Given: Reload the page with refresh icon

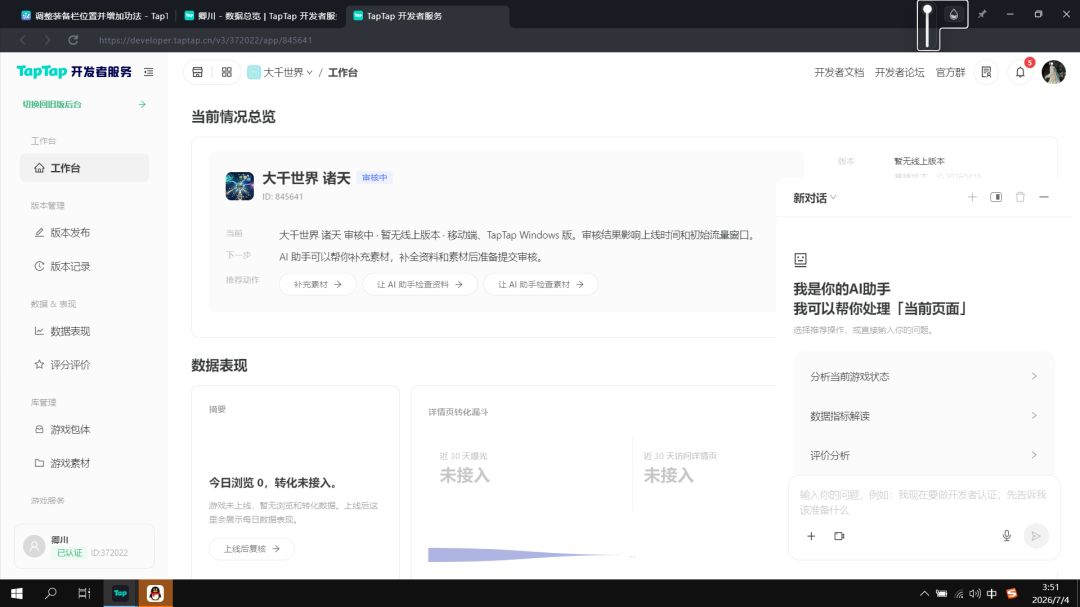Looking at the screenshot, I should 73,40.
